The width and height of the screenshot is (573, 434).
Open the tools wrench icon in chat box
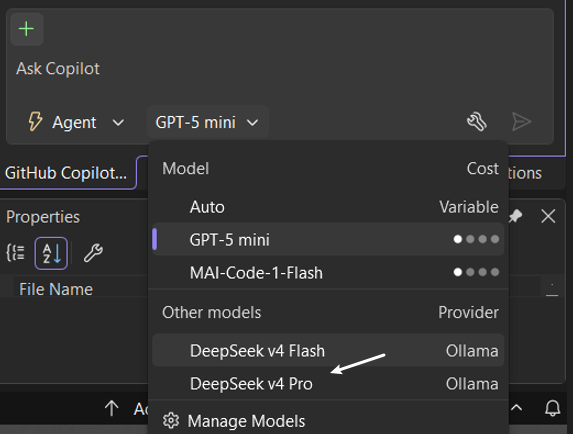click(x=477, y=122)
